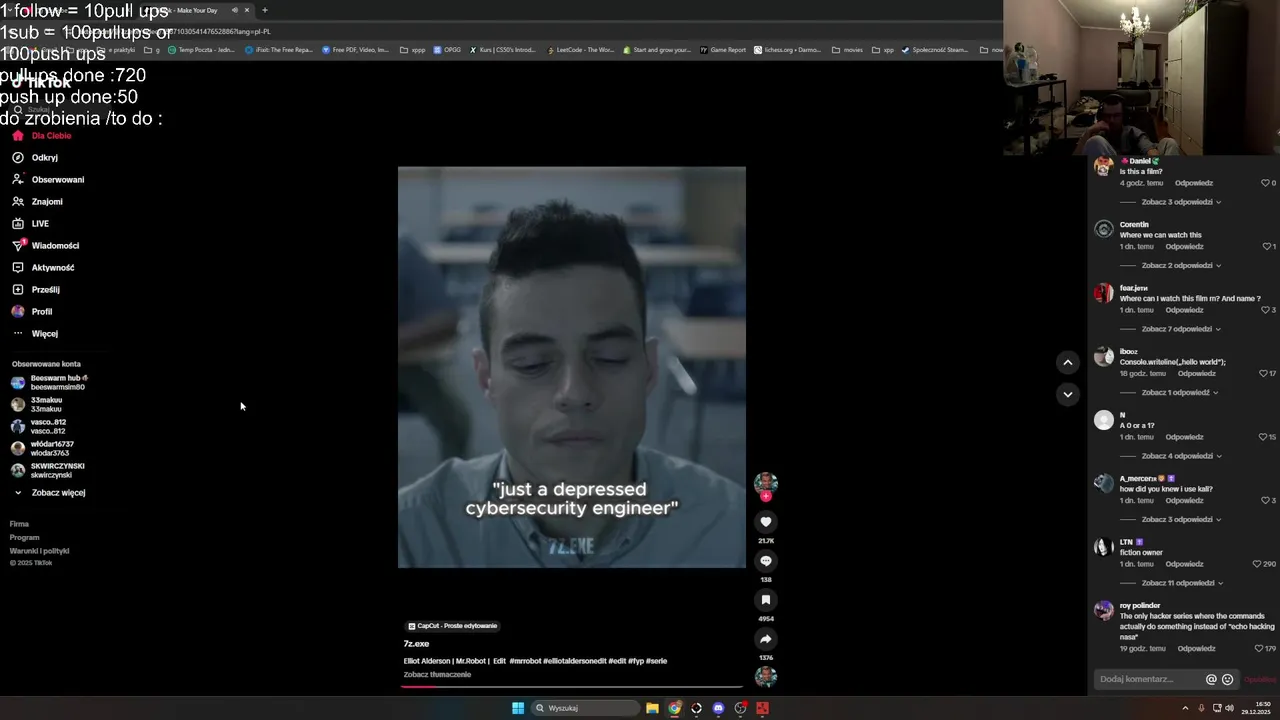This screenshot has width=1280, height=720.
Task: Like roy polinder's comment
Action: 1259,648
